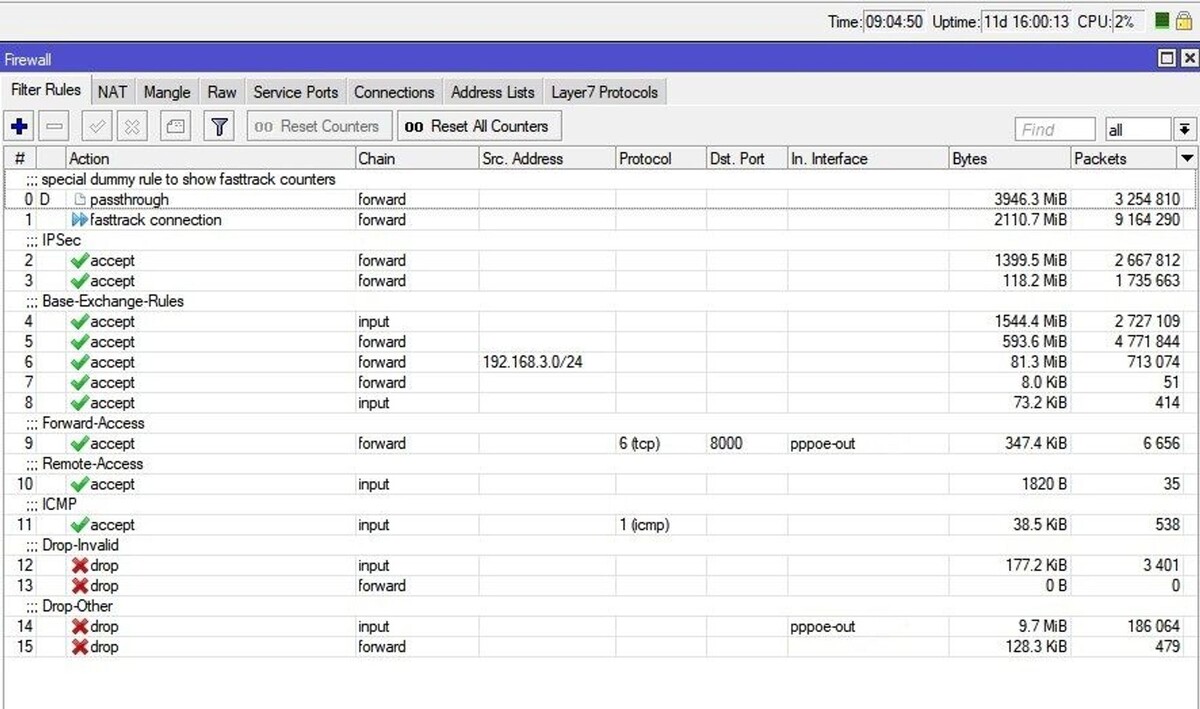Open the dropdown at far right of filter row

(1188, 128)
